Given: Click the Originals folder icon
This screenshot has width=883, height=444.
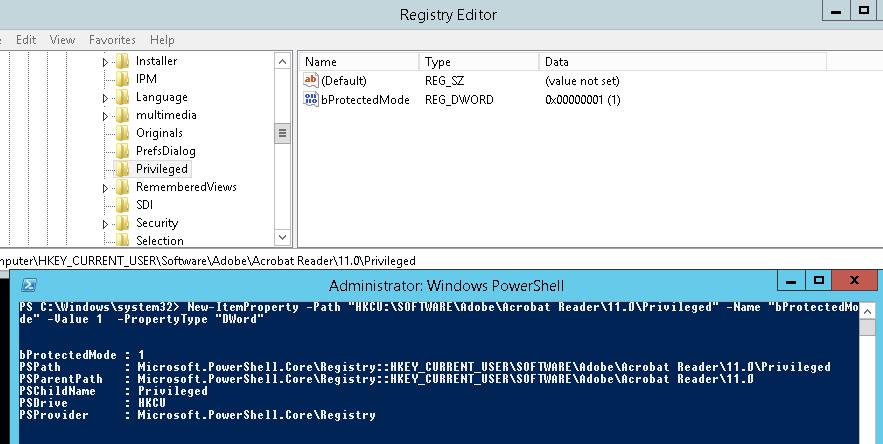Looking at the screenshot, I should click(x=123, y=133).
